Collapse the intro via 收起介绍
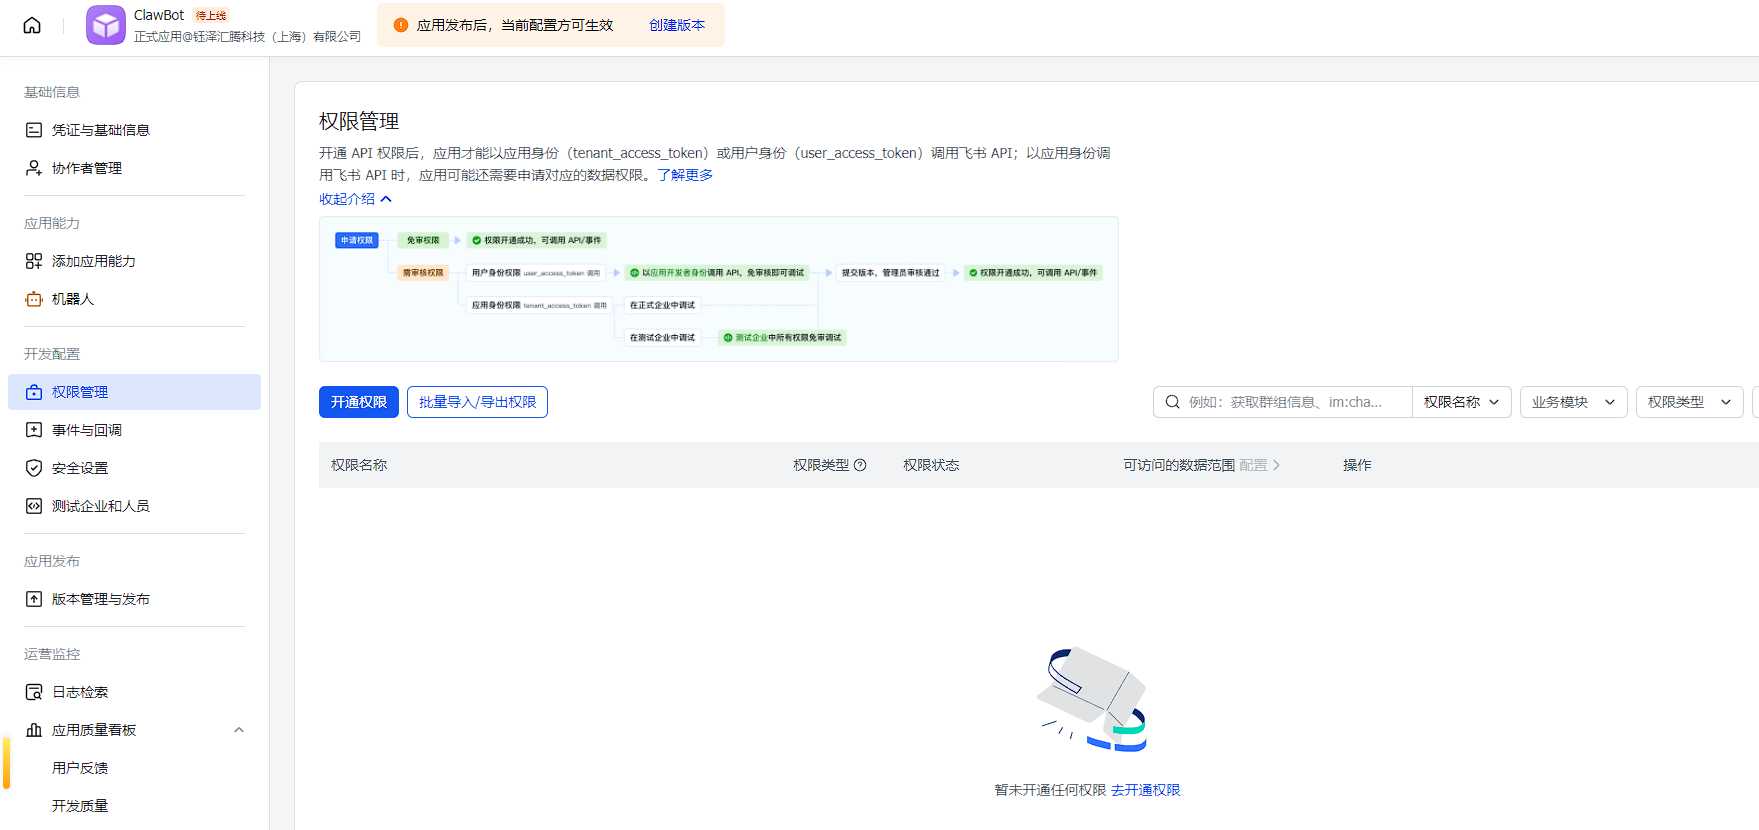 355,199
